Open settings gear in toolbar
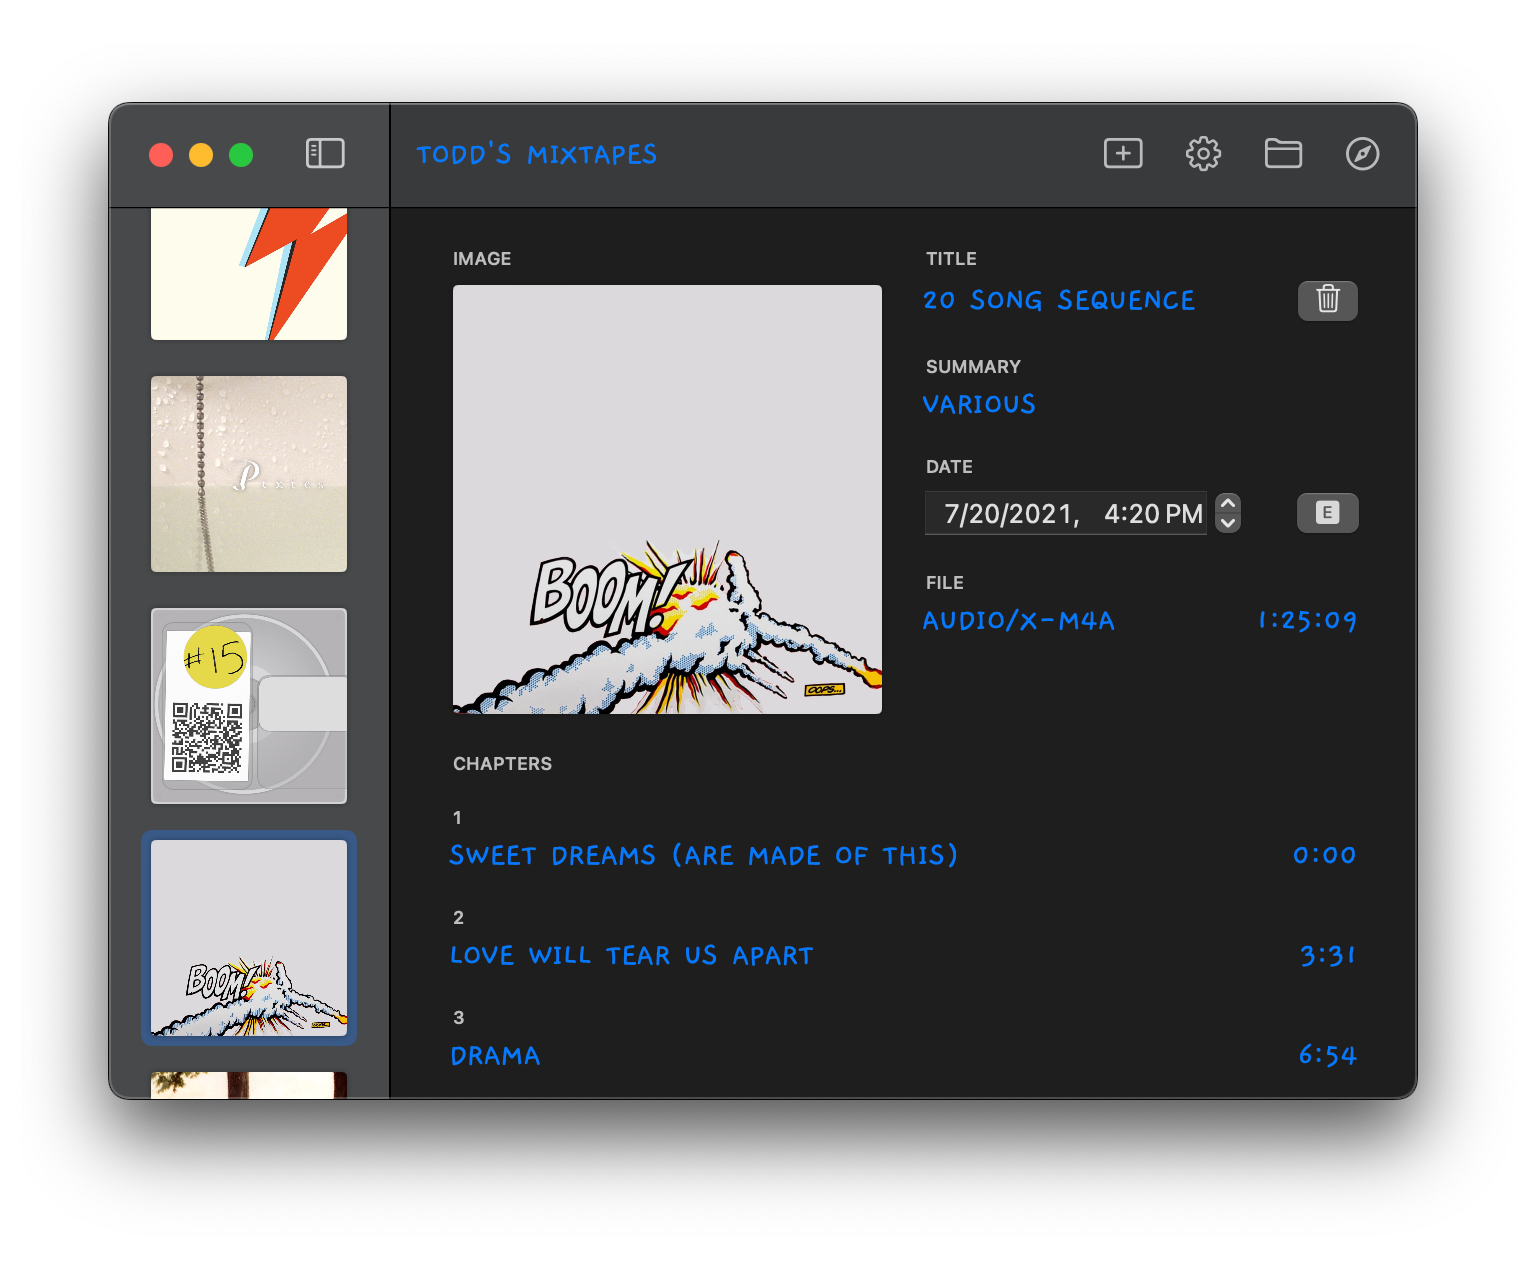 click(x=1203, y=154)
